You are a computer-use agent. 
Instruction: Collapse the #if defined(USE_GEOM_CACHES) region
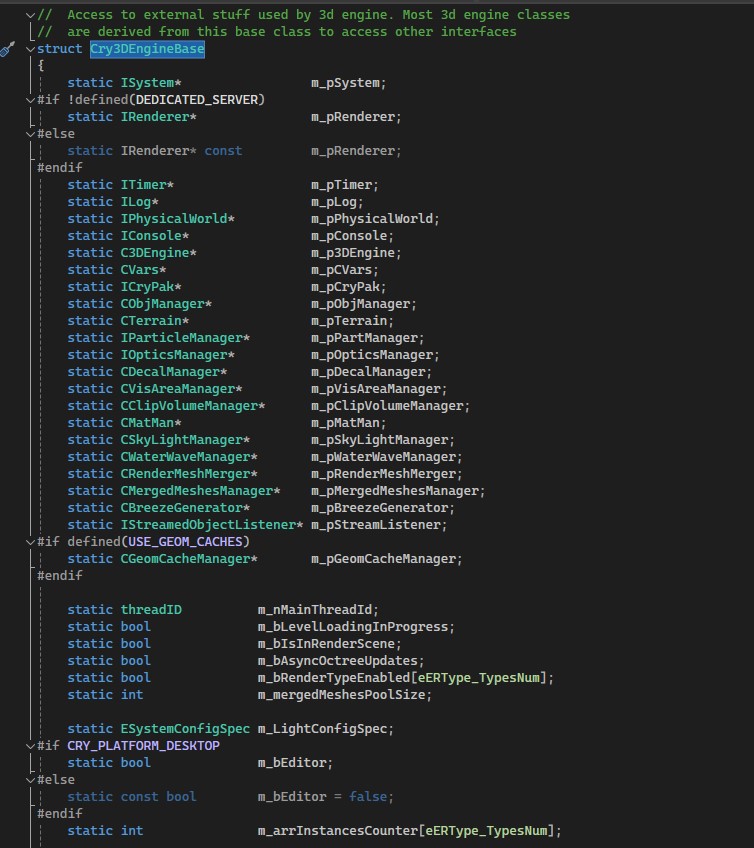pyautogui.click(x=29, y=542)
